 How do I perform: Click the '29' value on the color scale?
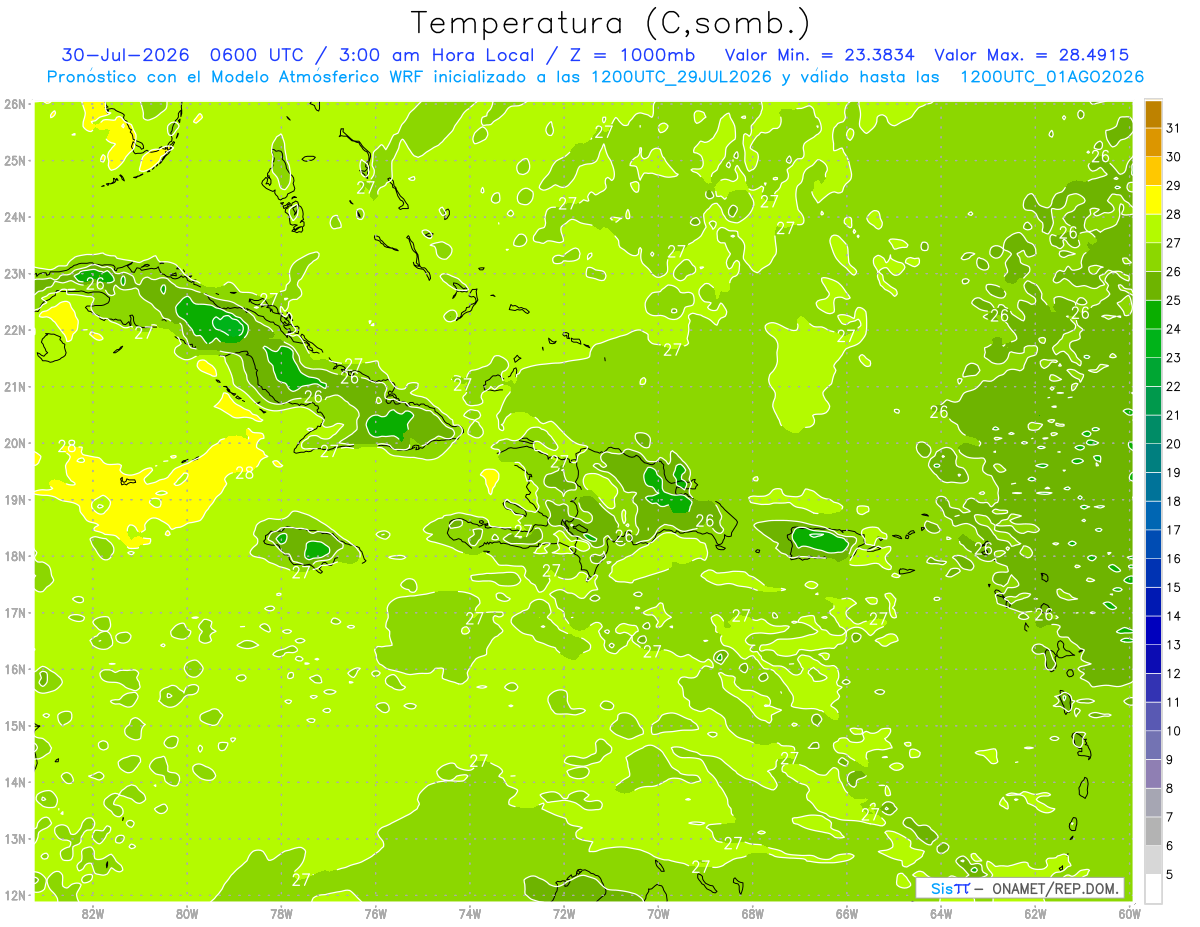1173,185
